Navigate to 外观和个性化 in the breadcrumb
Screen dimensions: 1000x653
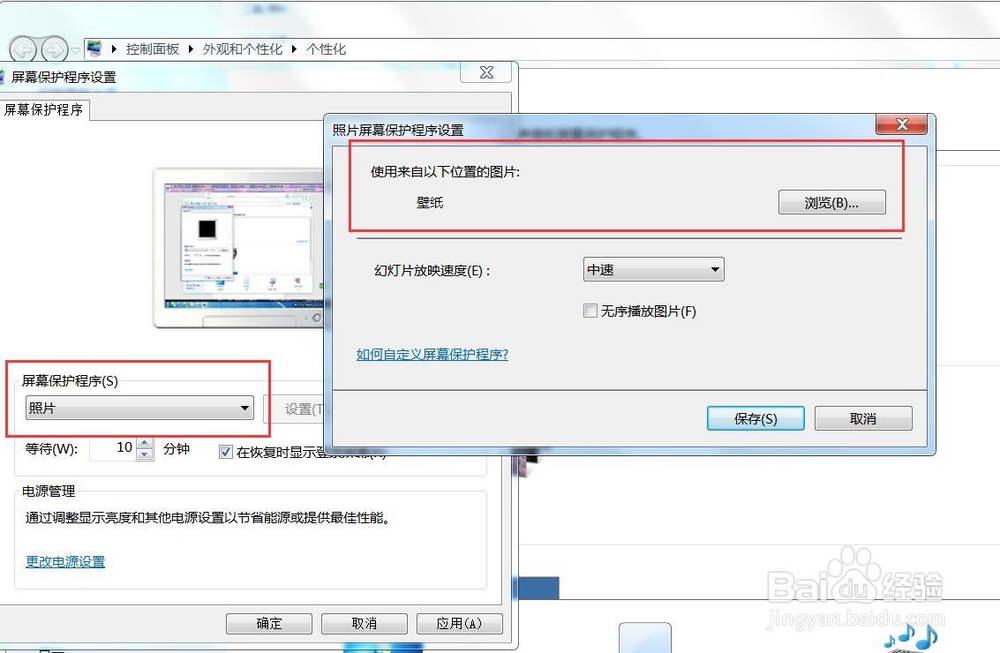pos(242,47)
